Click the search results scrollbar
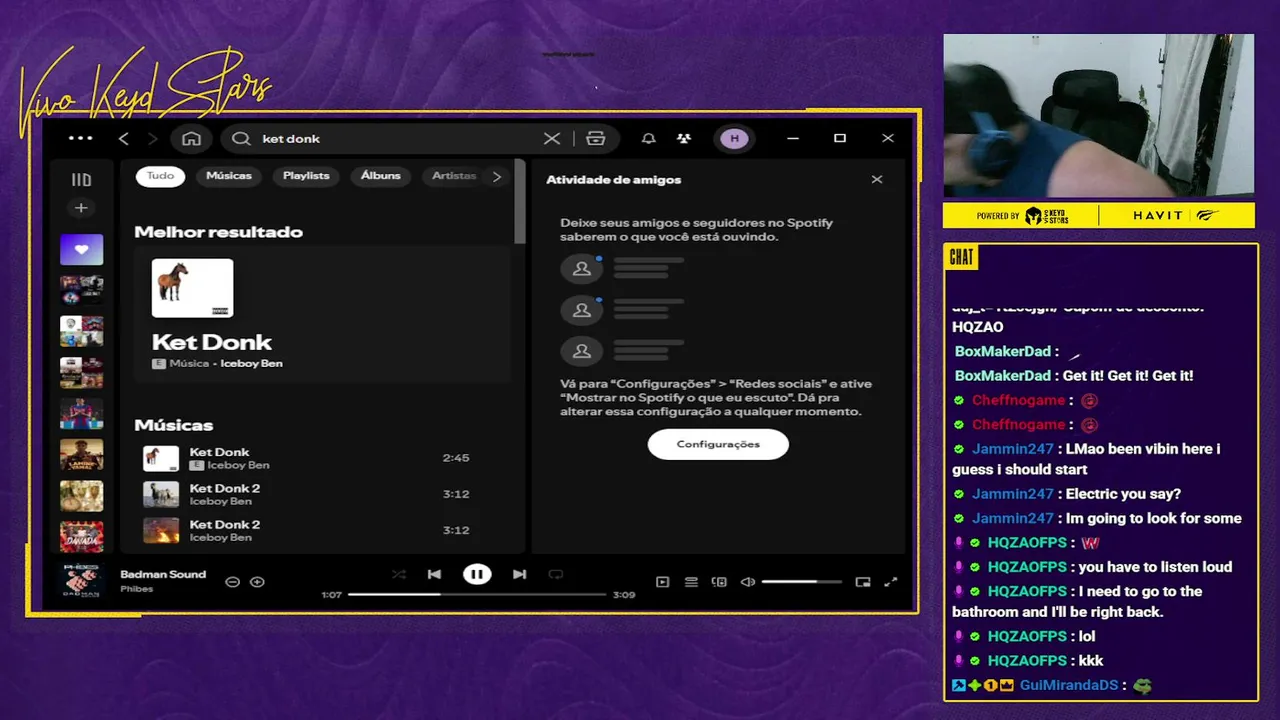This screenshot has width=1280, height=720. 519,201
